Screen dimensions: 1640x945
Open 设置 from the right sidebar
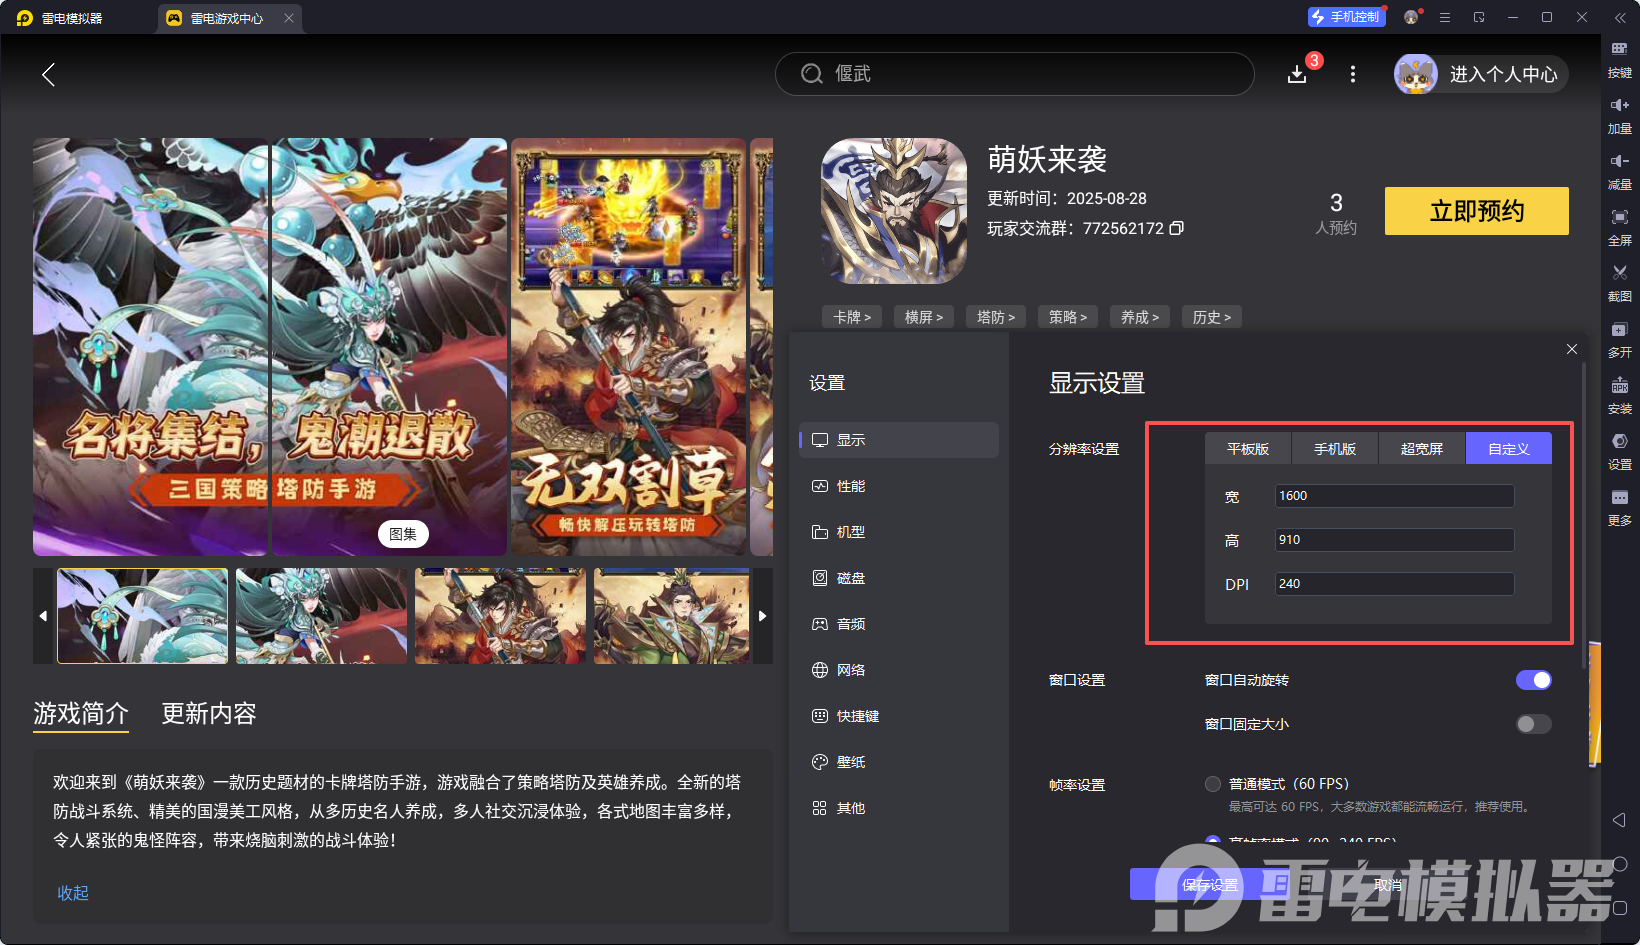click(1620, 450)
